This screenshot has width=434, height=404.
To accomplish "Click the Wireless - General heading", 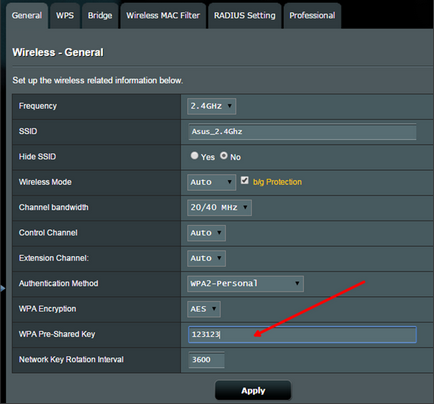I will 58,52.
